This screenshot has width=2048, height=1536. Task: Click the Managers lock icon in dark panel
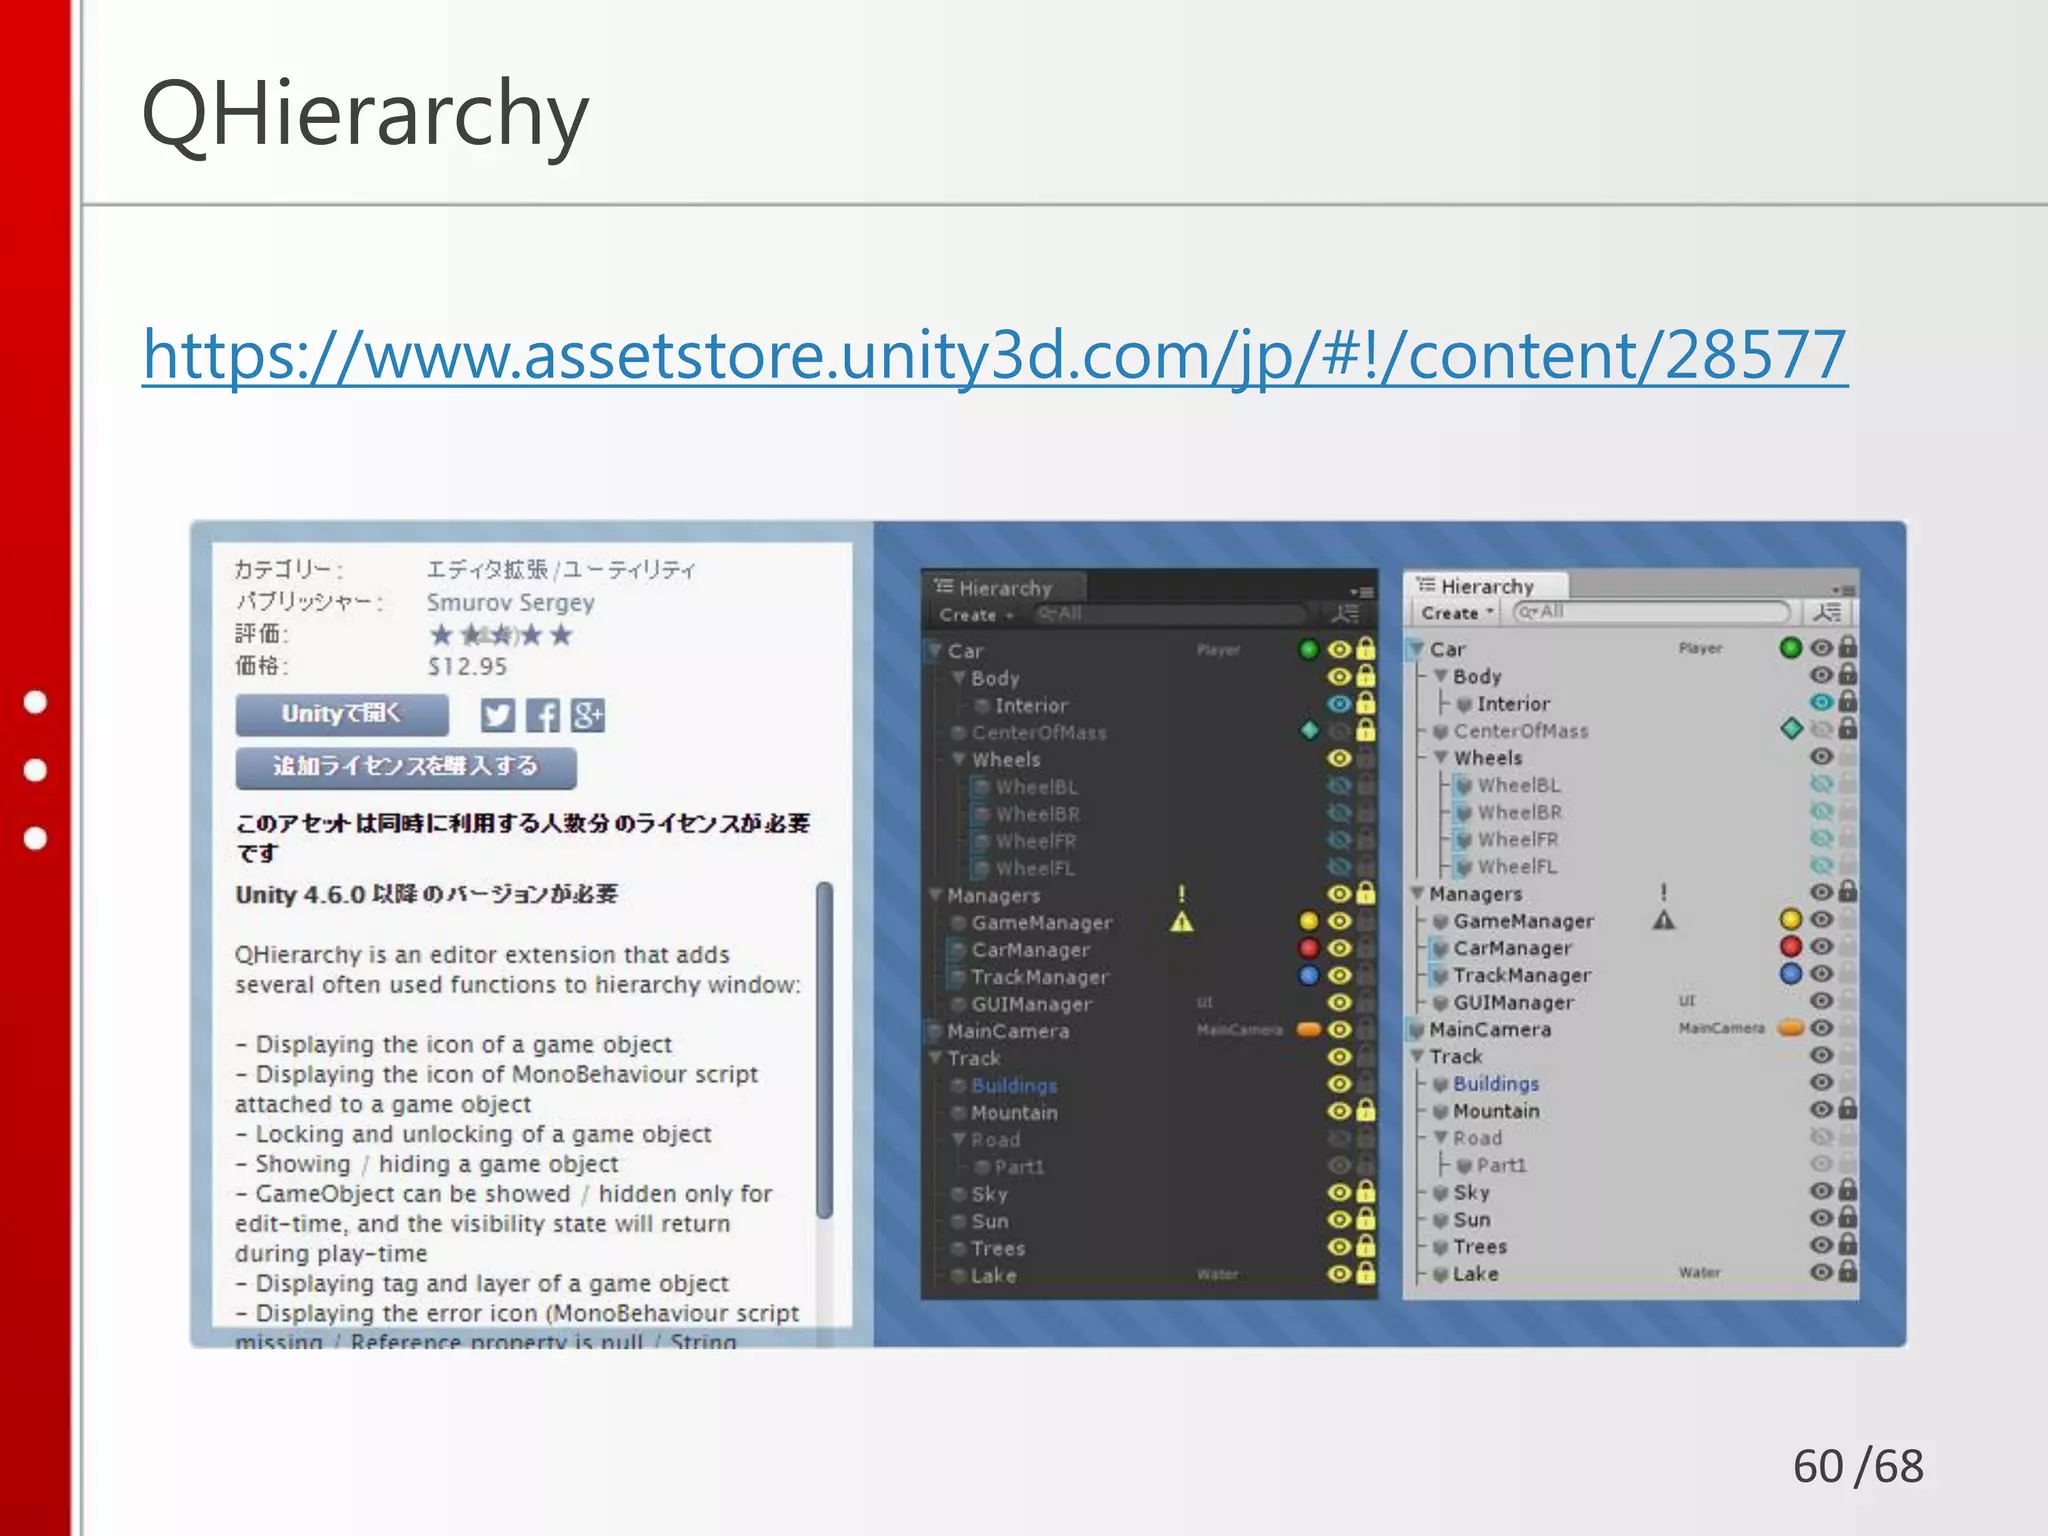click(x=1366, y=893)
